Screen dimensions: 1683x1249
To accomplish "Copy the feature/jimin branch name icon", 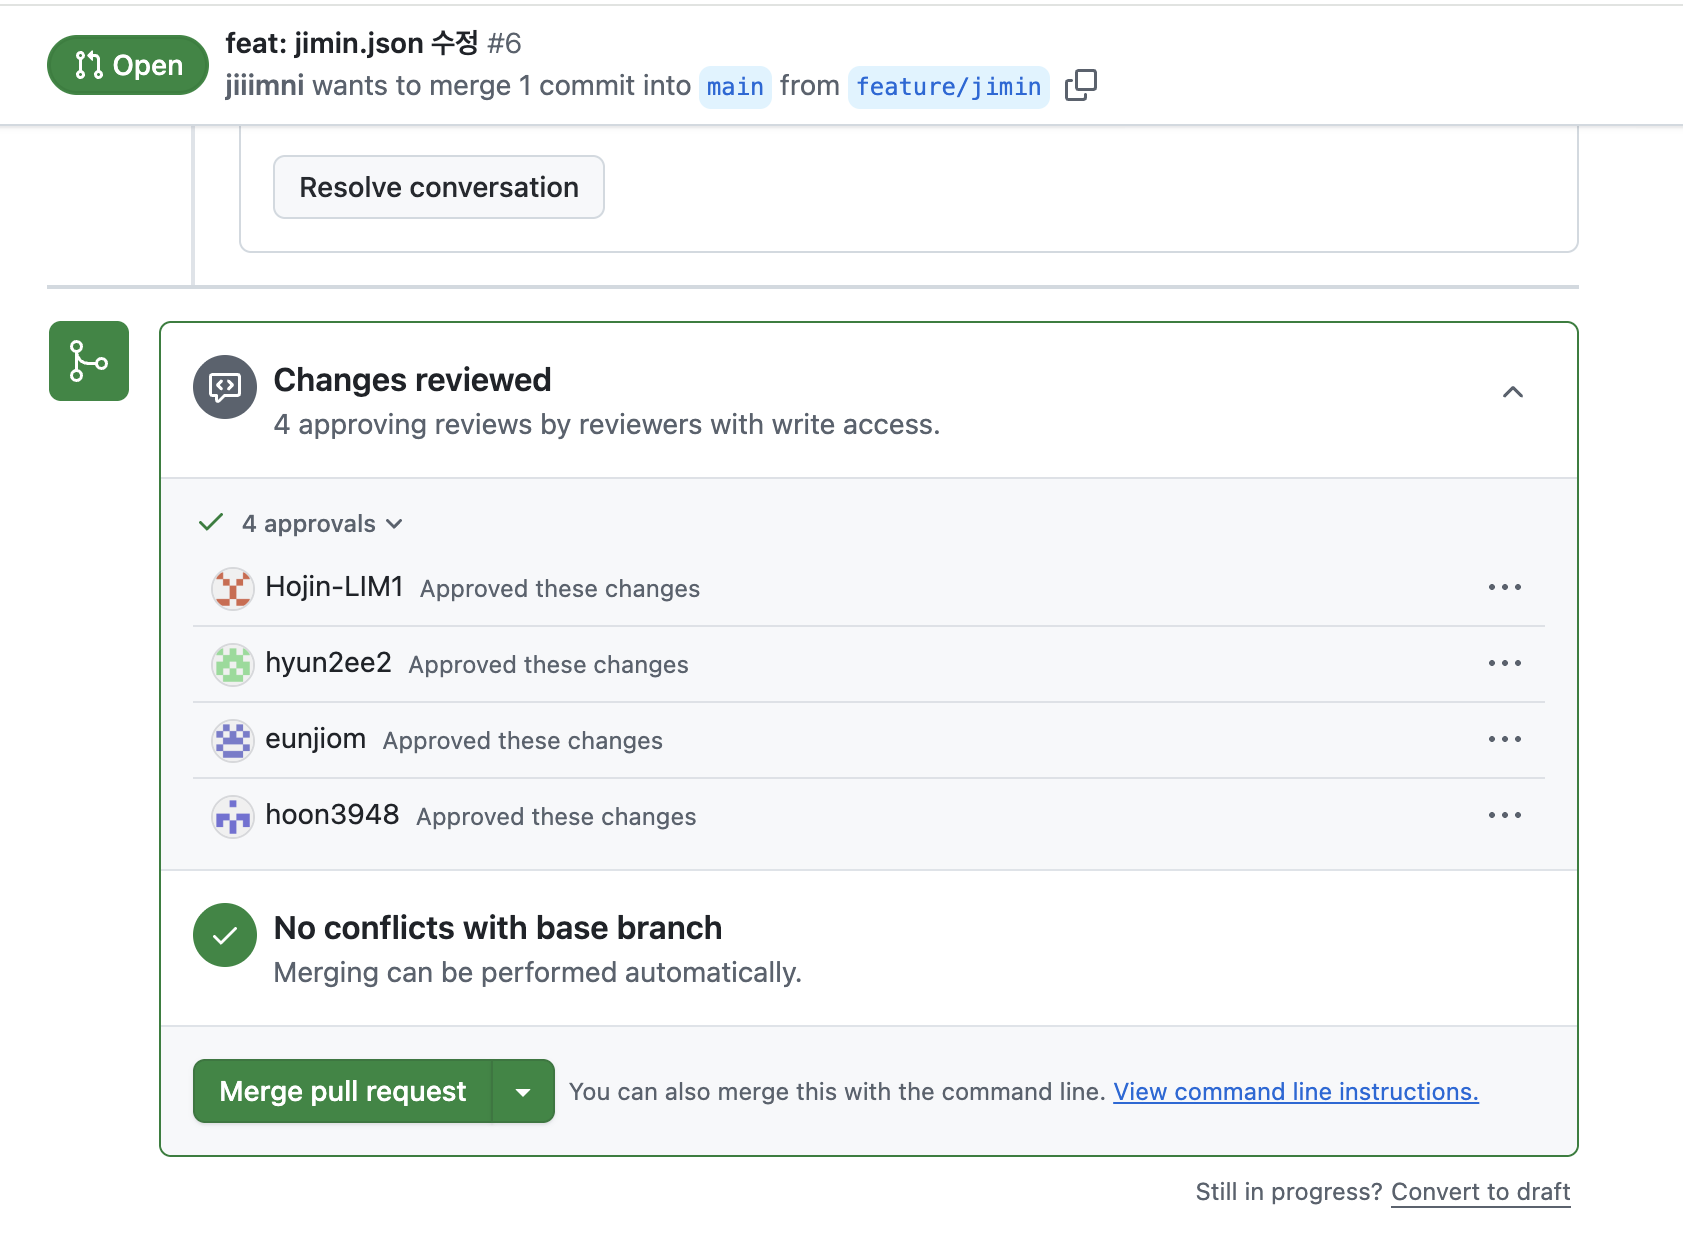I will click(x=1080, y=86).
